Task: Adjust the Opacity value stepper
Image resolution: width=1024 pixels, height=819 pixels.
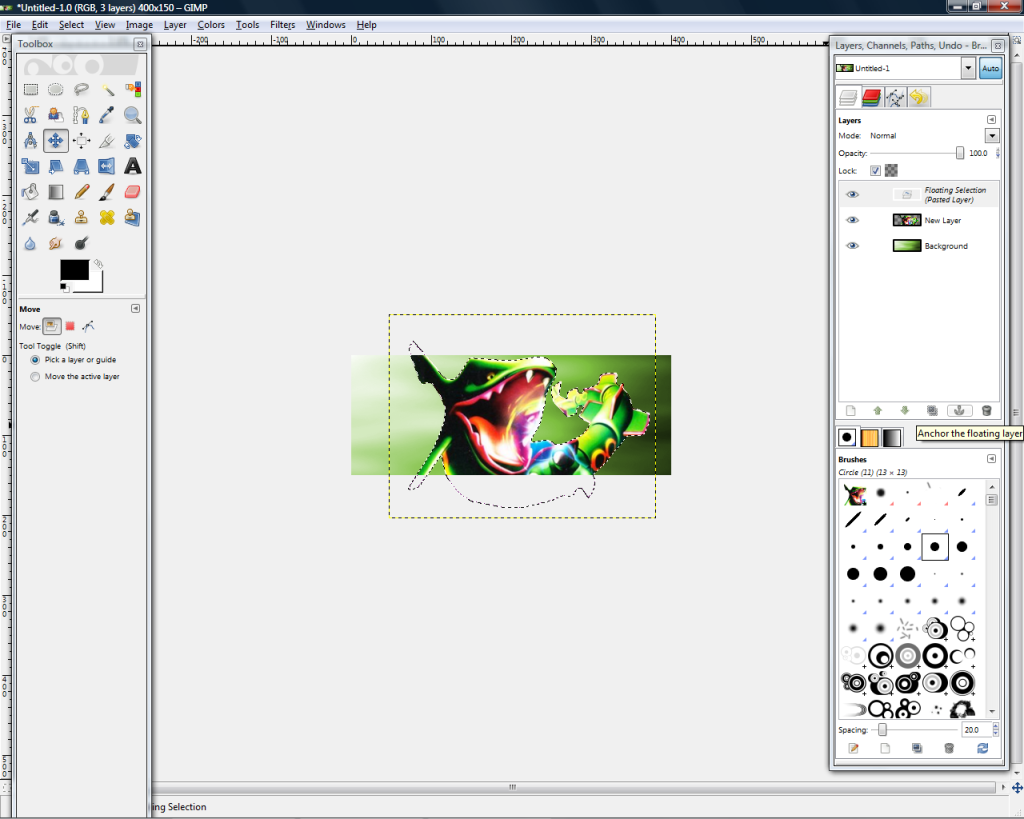Action: 997,153
